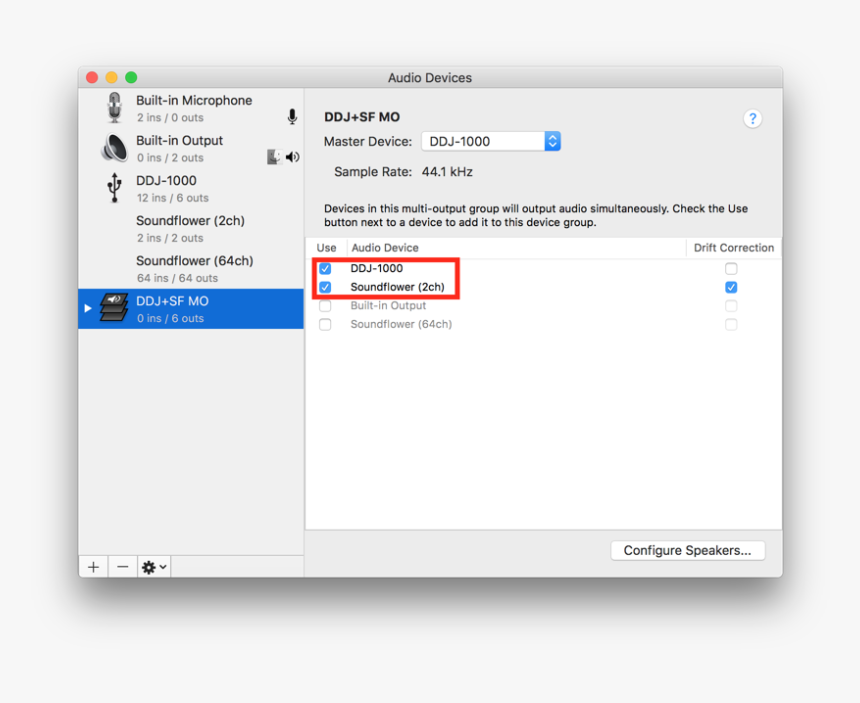The width and height of the screenshot is (860, 703).
Task: Expand the DDJ+SF MO disclosure triangle
Action: pos(88,308)
